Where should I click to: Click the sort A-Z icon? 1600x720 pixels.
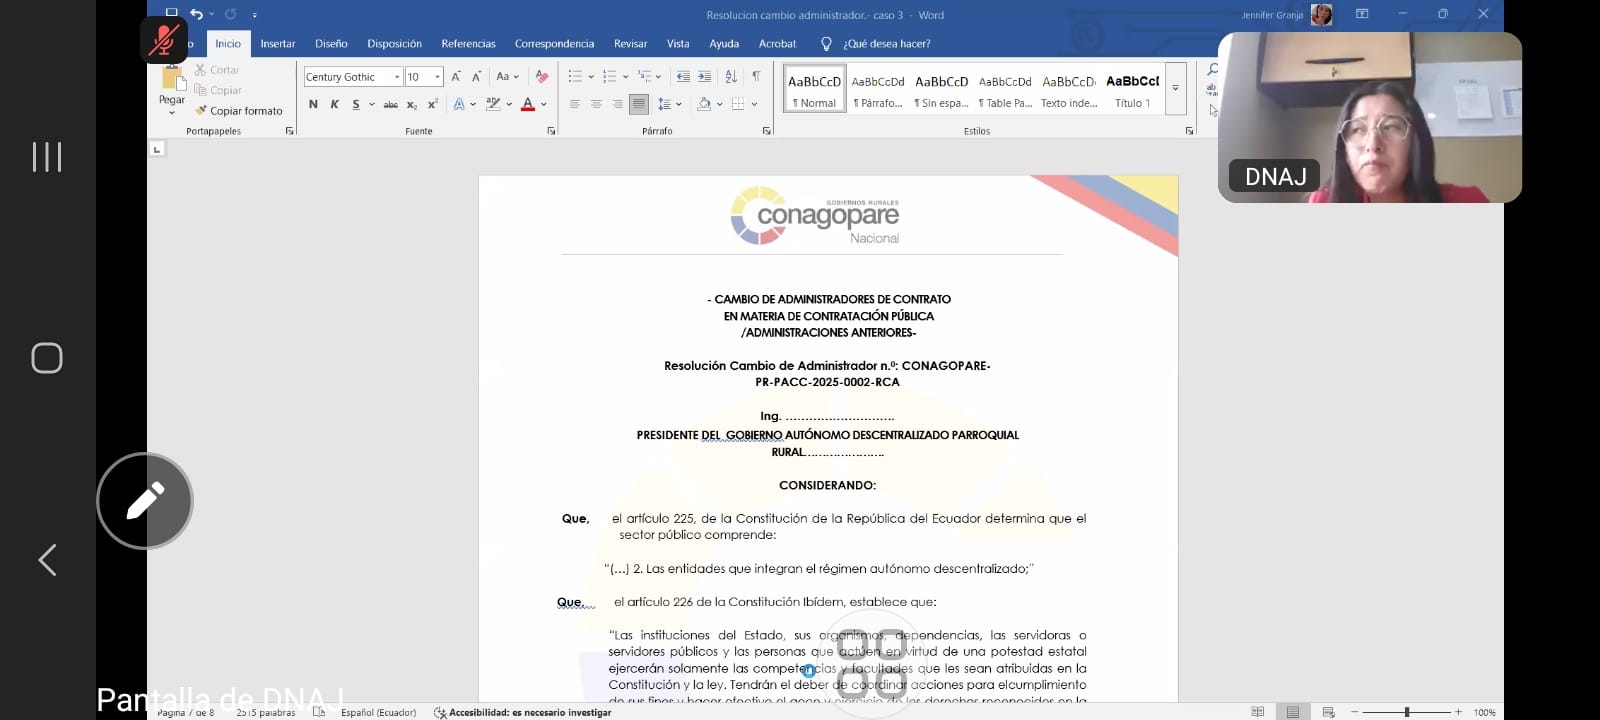pyautogui.click(x=731, y=77)
